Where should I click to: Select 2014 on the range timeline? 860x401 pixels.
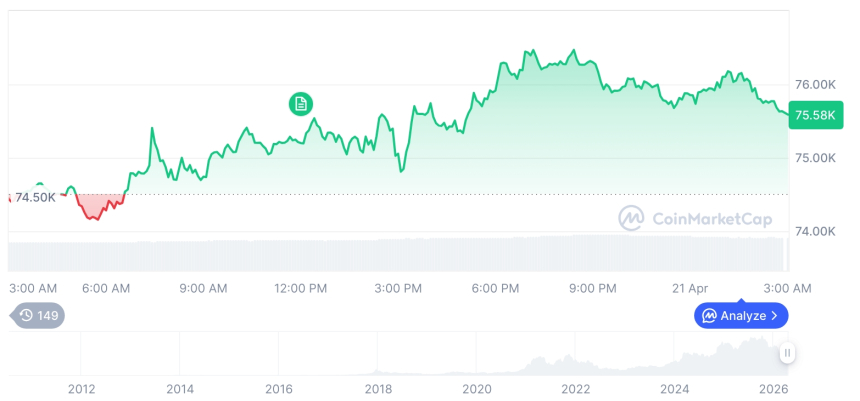[180, 389]
